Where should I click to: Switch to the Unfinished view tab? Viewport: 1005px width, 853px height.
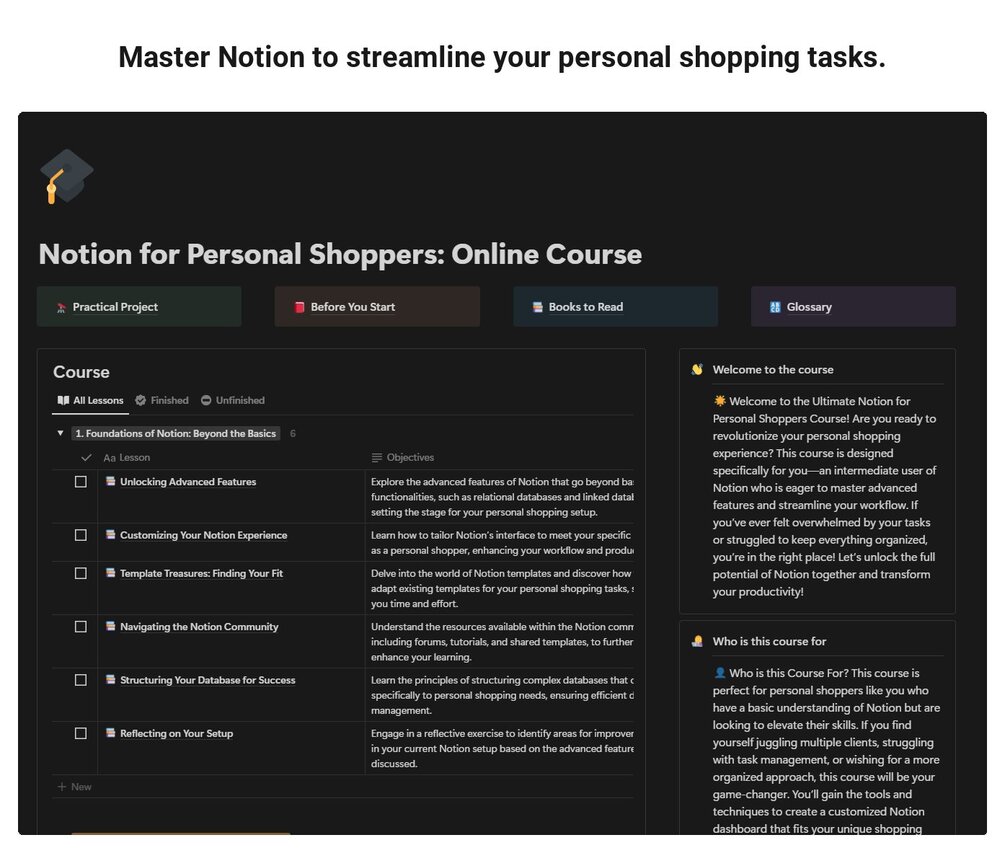pyautogui.click(x=233, y=401)
